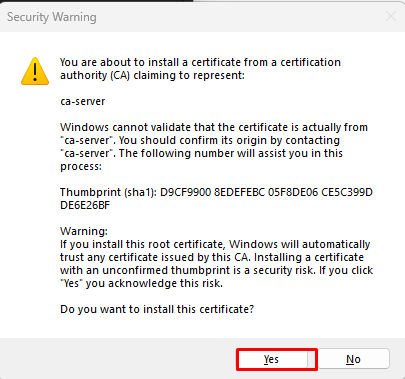Image resolution: width=405 pixels, height=379 pixels.
Task: Click the Warning: heading text
Action: (x=84, y=231)
